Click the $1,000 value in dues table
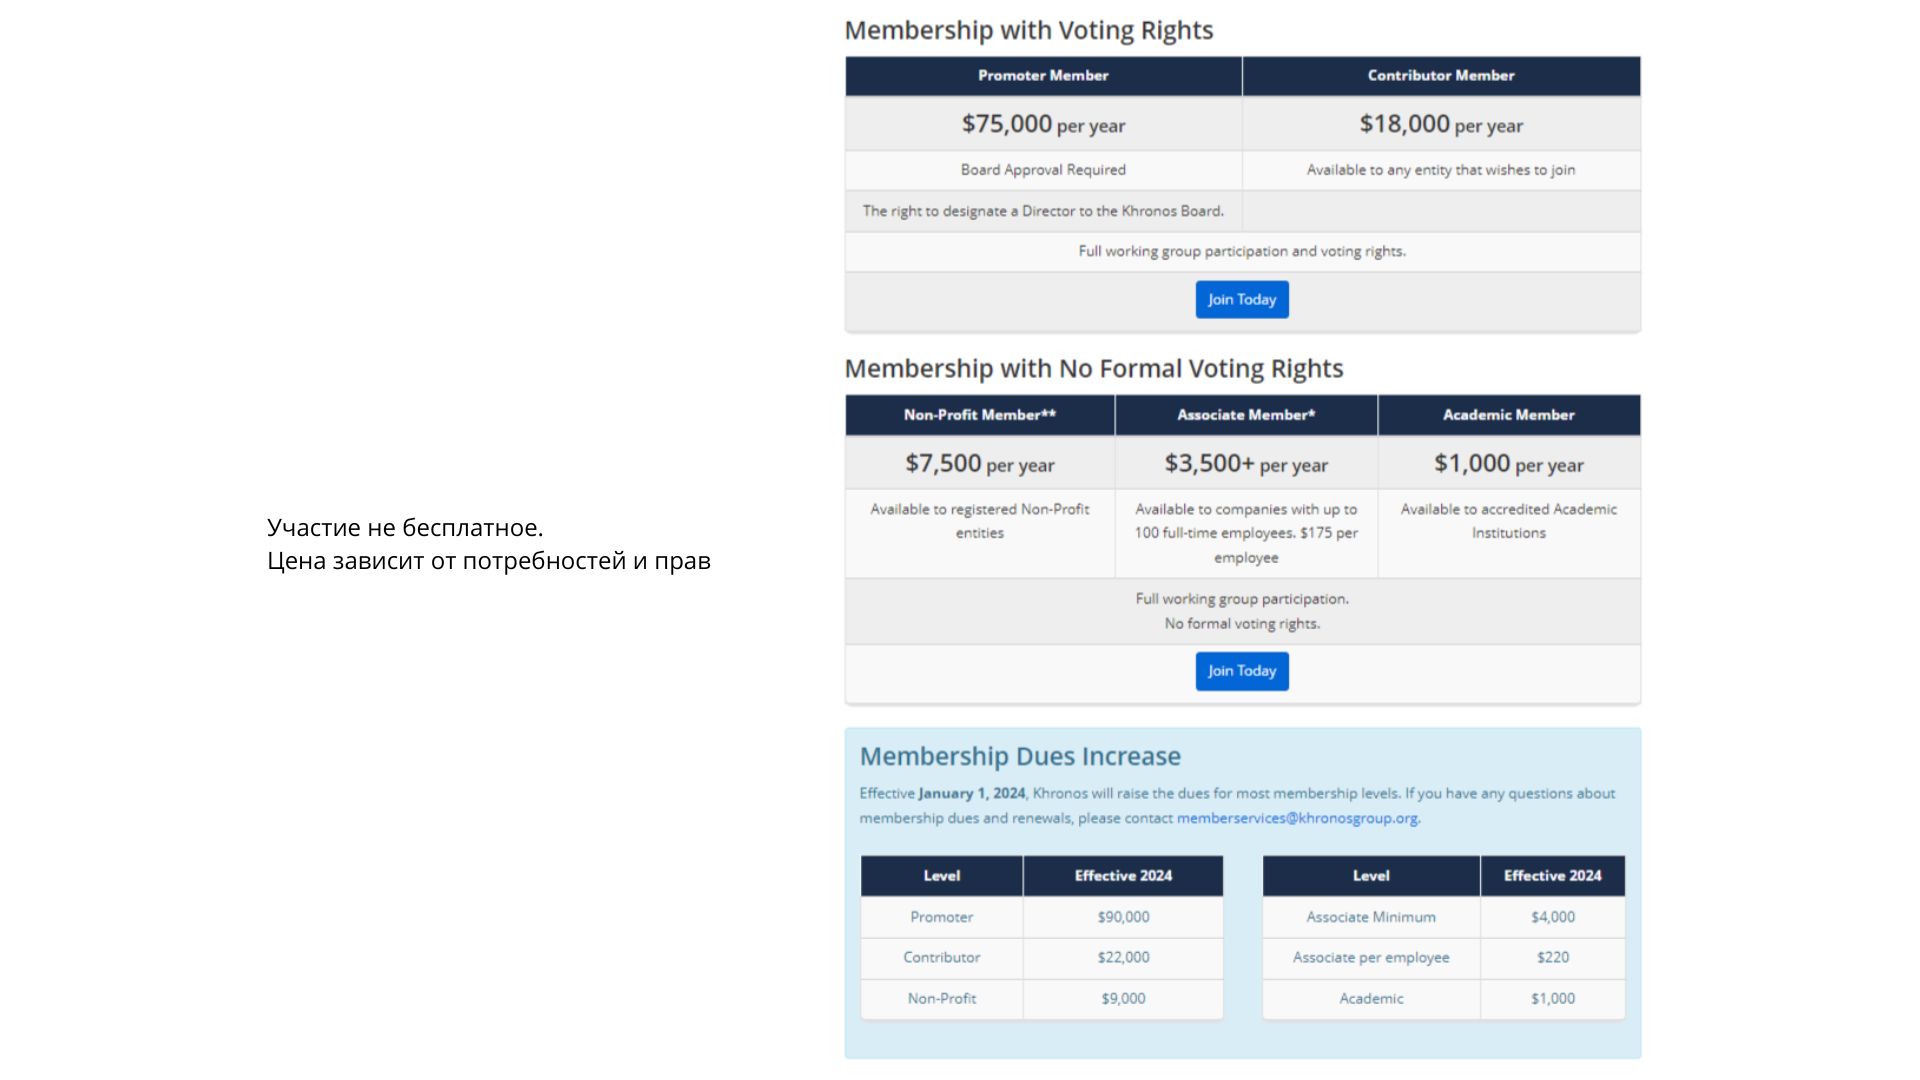 [1553, 998]
